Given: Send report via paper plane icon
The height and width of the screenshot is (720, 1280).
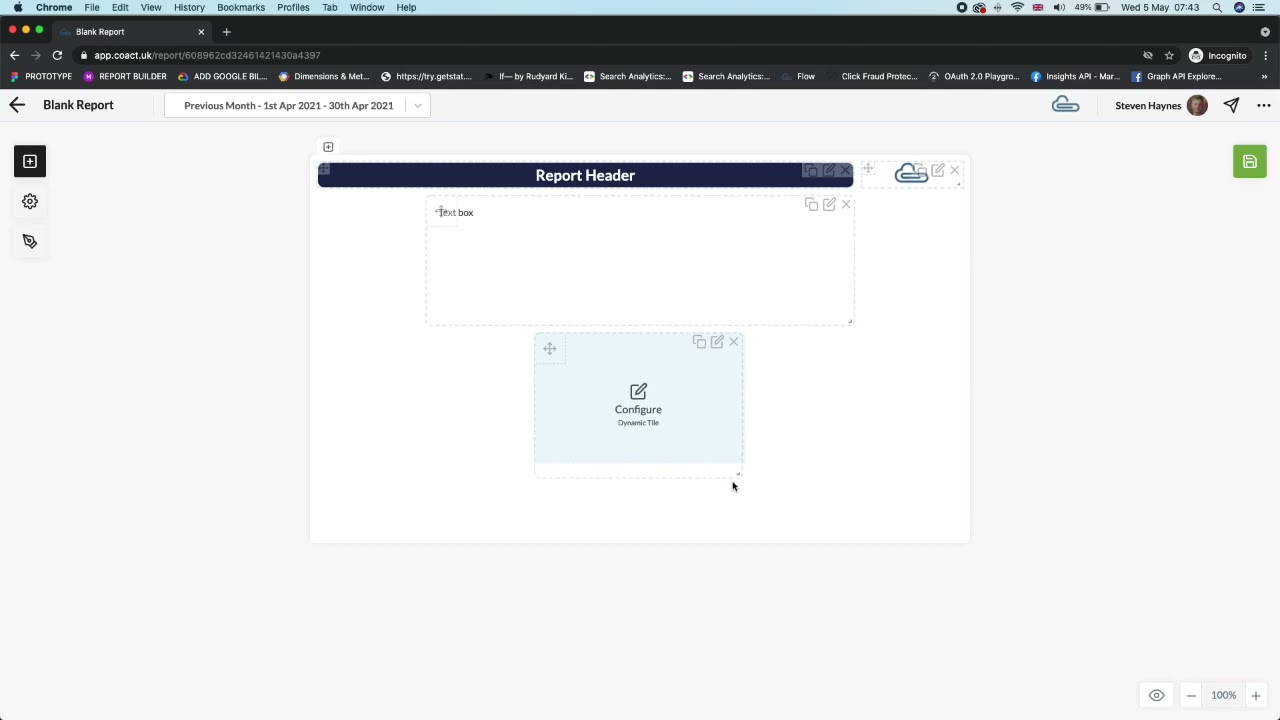Looking at the screenshot, I should (1231, 105).
